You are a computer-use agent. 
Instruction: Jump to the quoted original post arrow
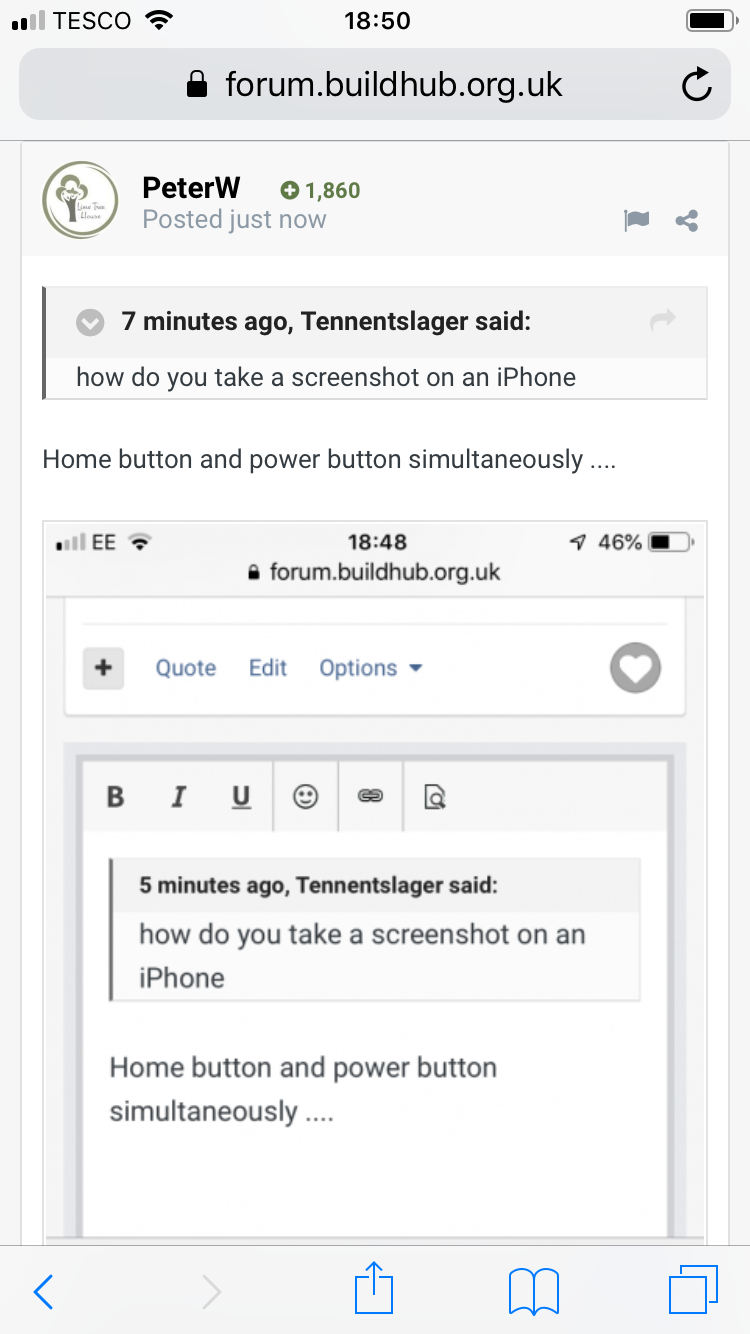(x=663, y=321)
